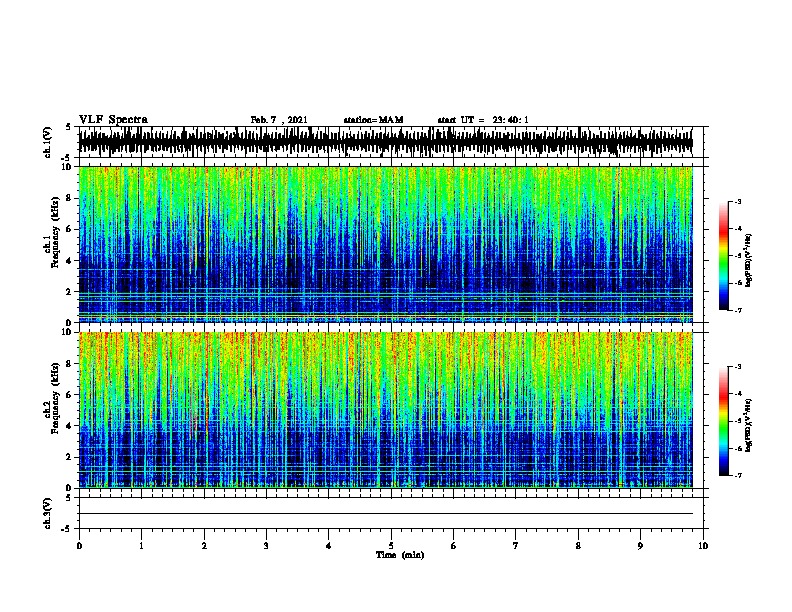
Task: Click the ch.1 spectrogram color scale bar
Action: tap(724, 256)
